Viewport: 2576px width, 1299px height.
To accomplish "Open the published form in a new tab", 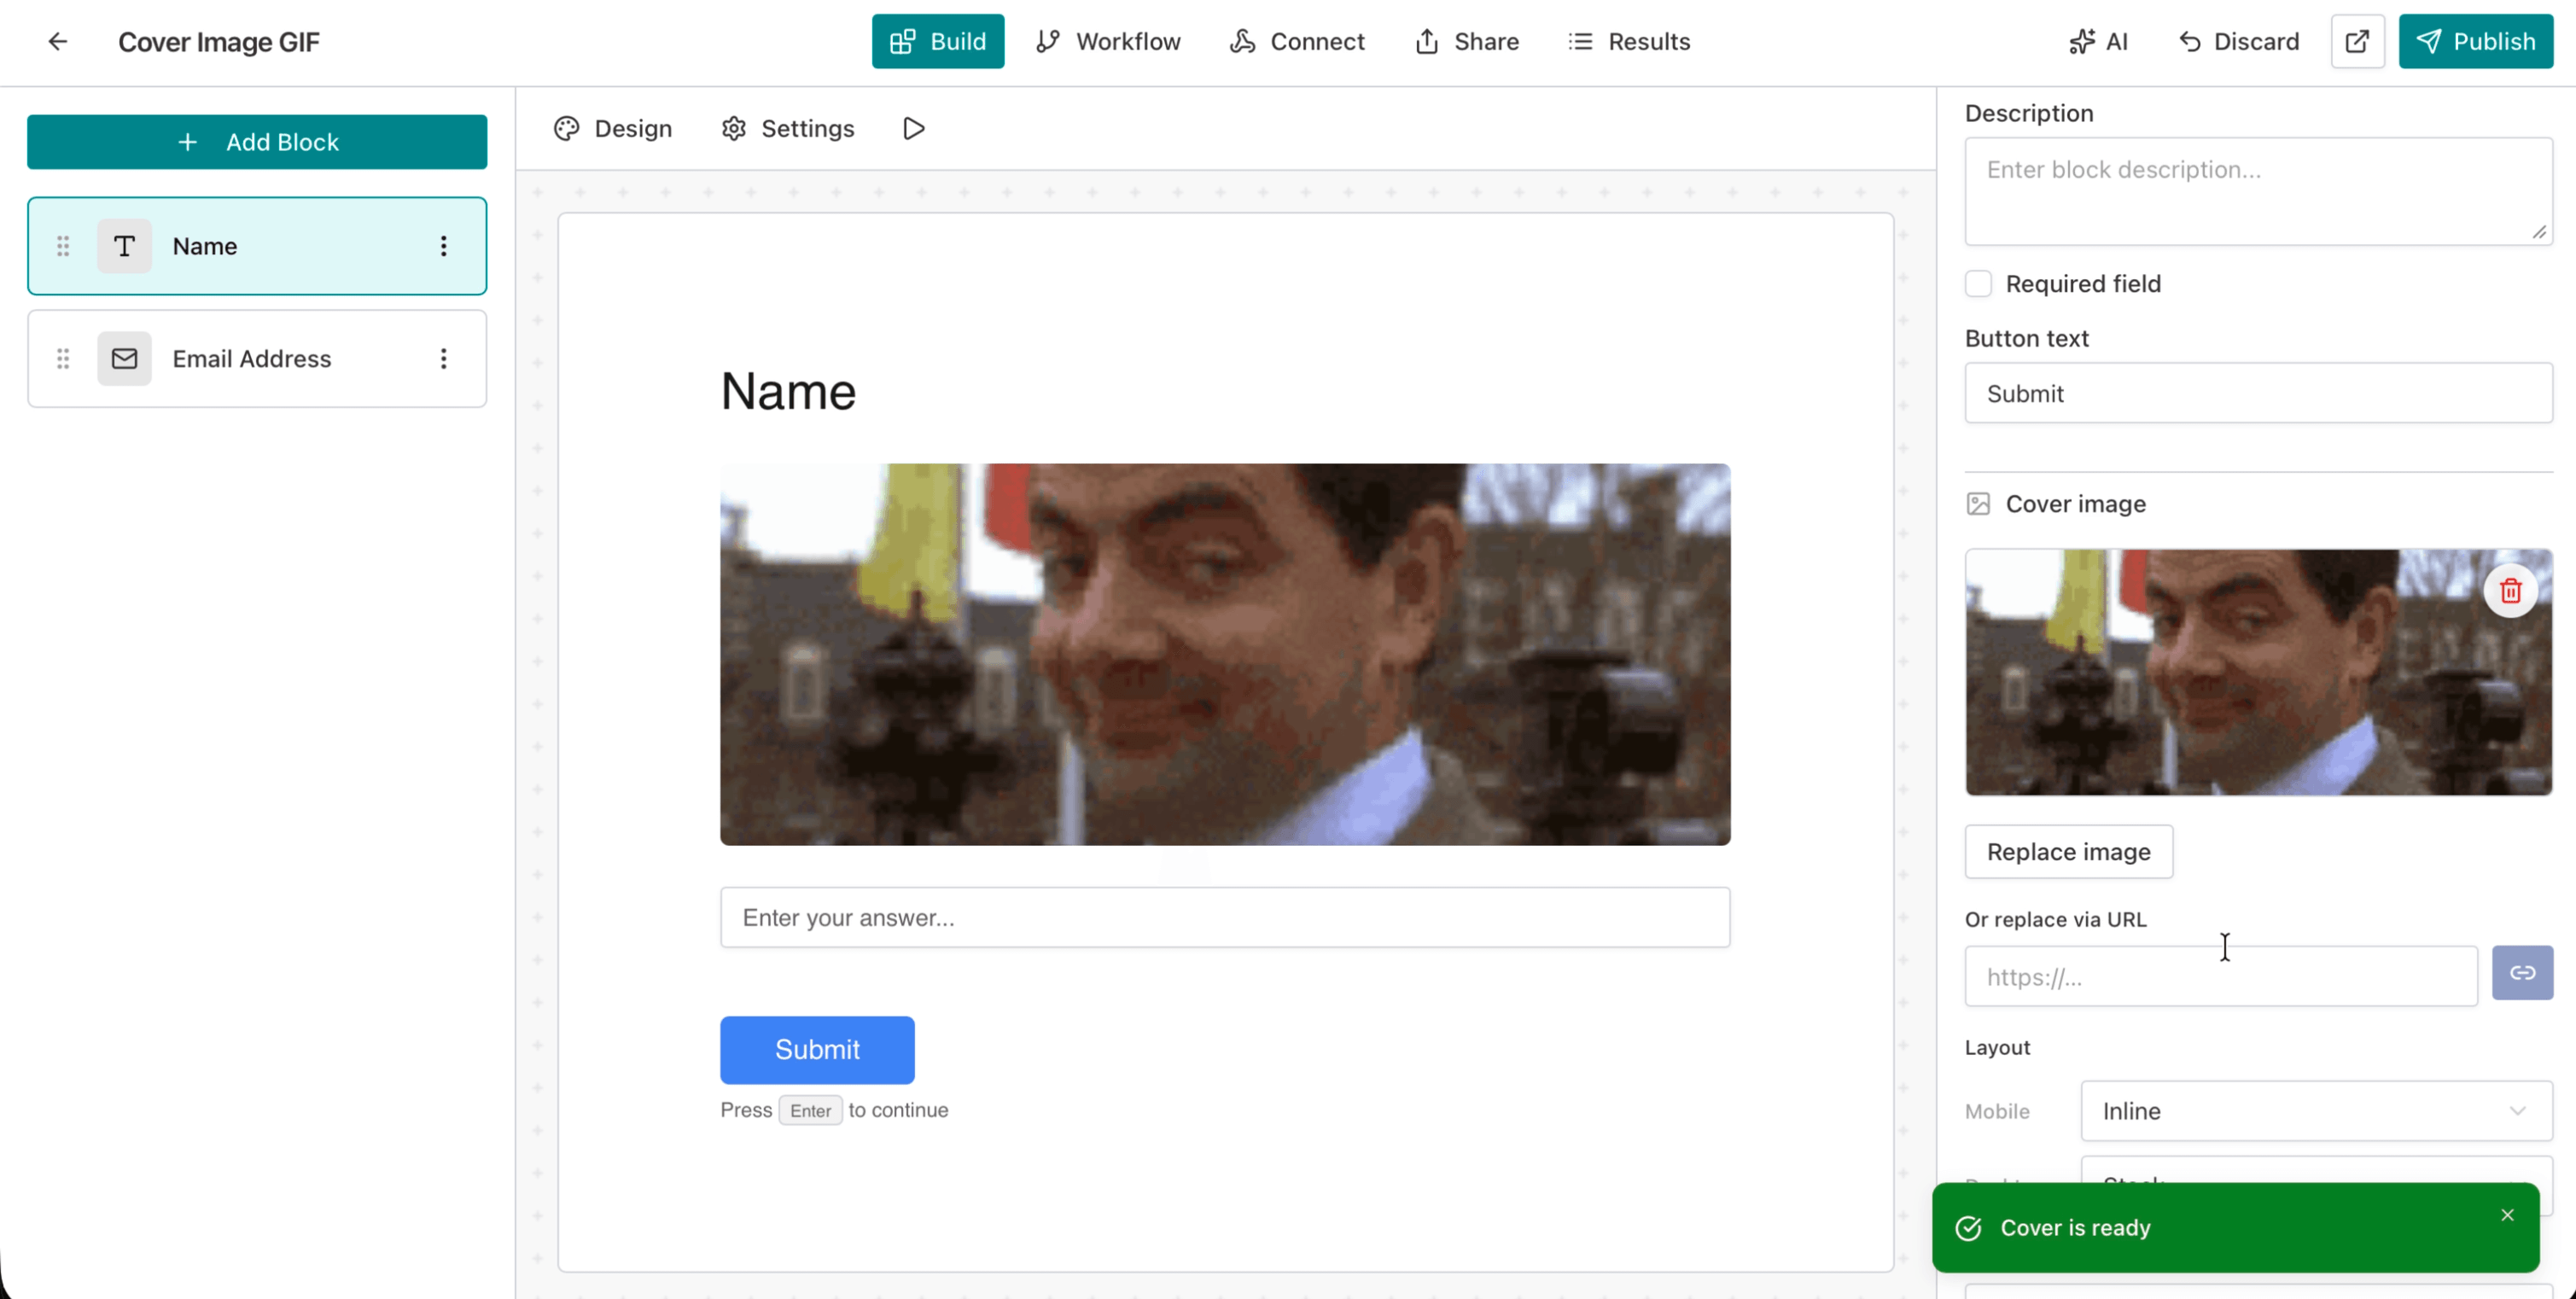I will 2357,41.
